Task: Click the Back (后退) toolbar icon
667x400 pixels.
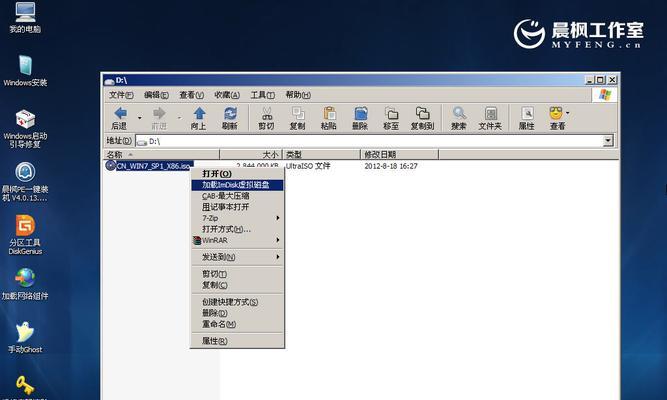Action: click(x=120, y=113)
